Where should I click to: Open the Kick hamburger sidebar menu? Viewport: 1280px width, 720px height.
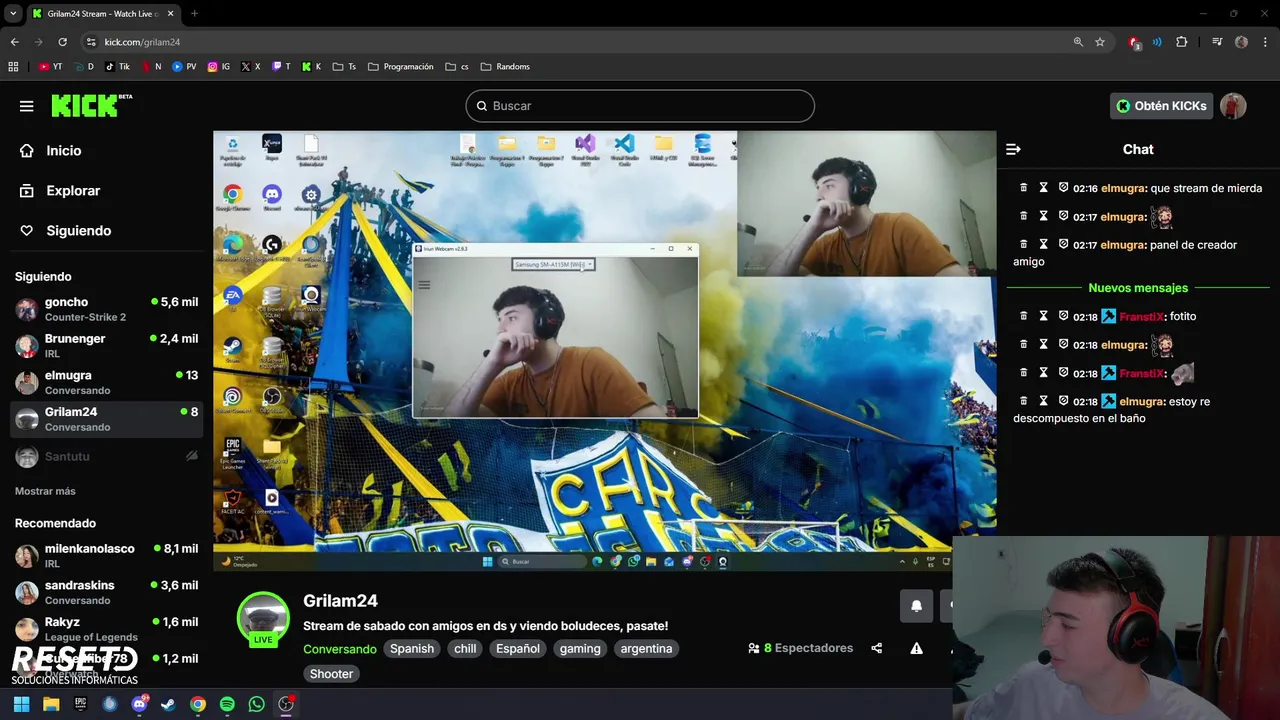[27, 106]
